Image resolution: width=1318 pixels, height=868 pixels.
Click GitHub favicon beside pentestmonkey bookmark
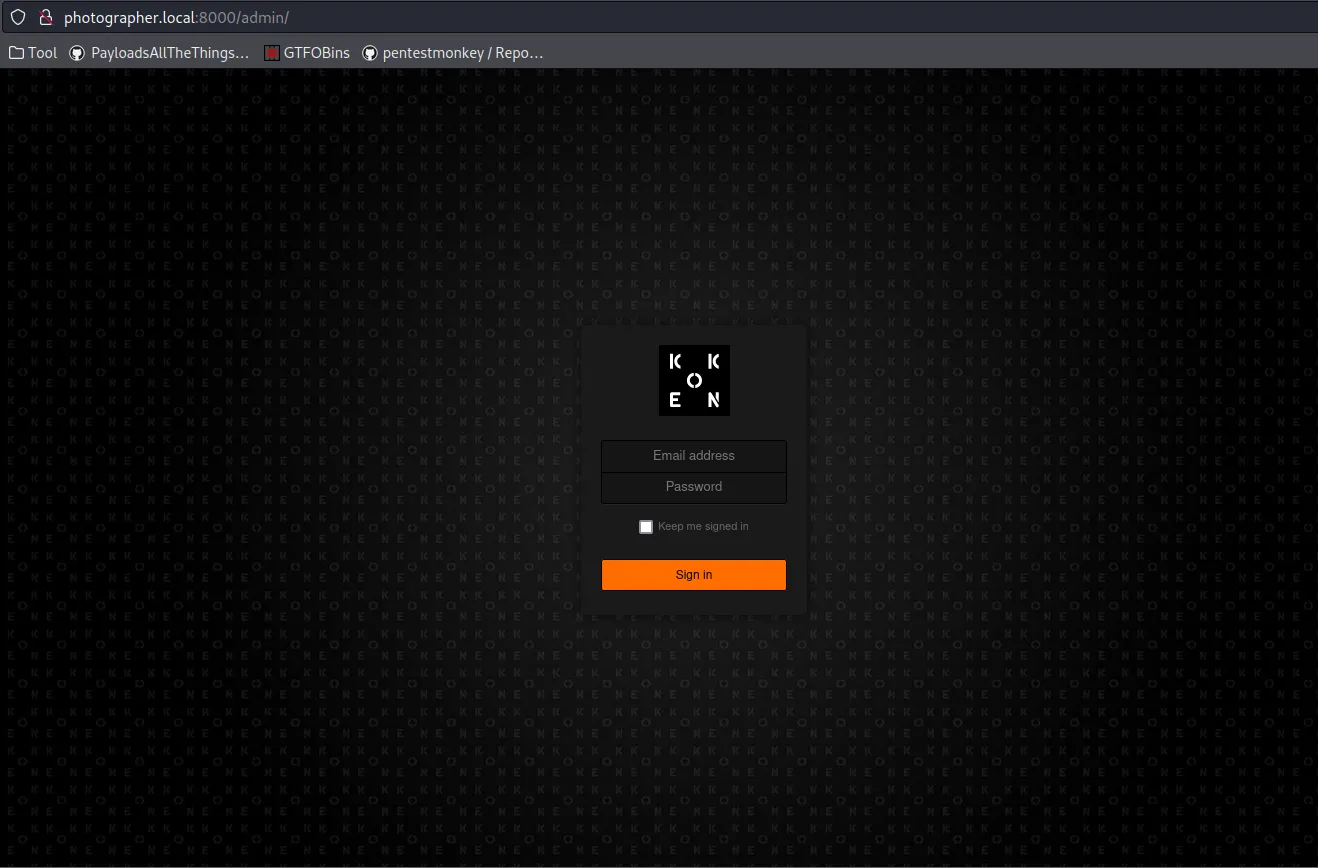coord(370,53)
